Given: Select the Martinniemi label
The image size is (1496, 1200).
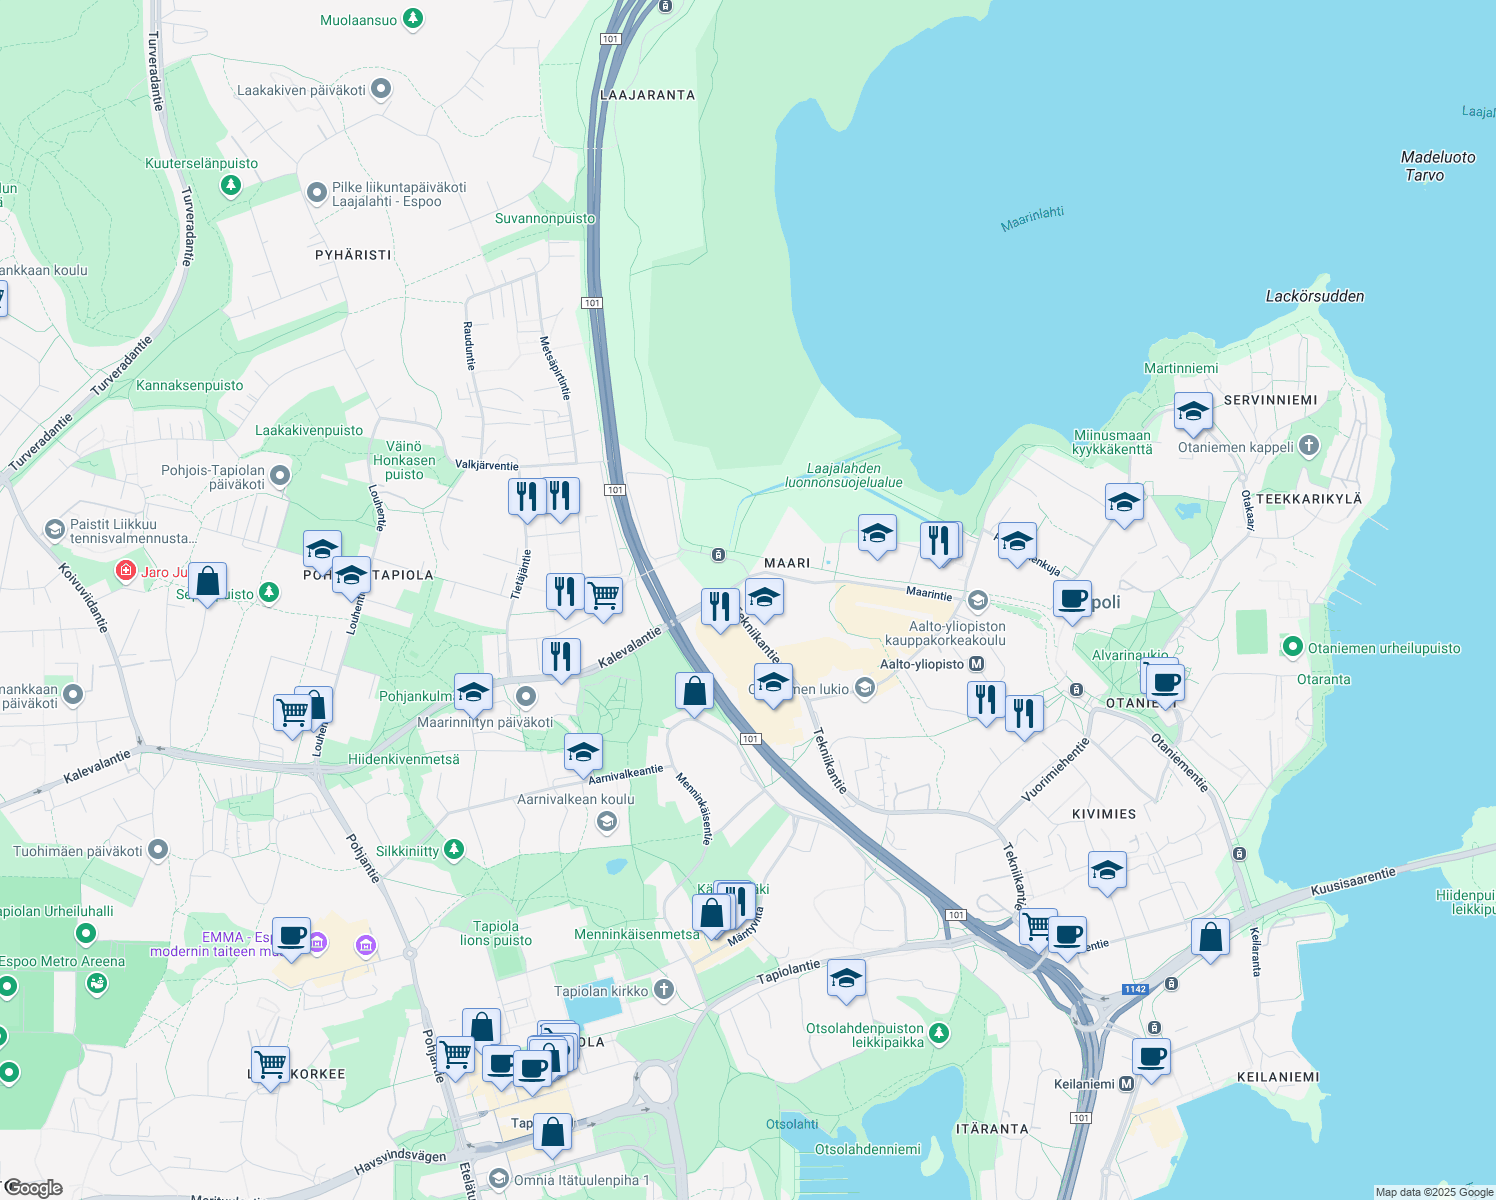Looking at the screenshot, I should 1181,368.
